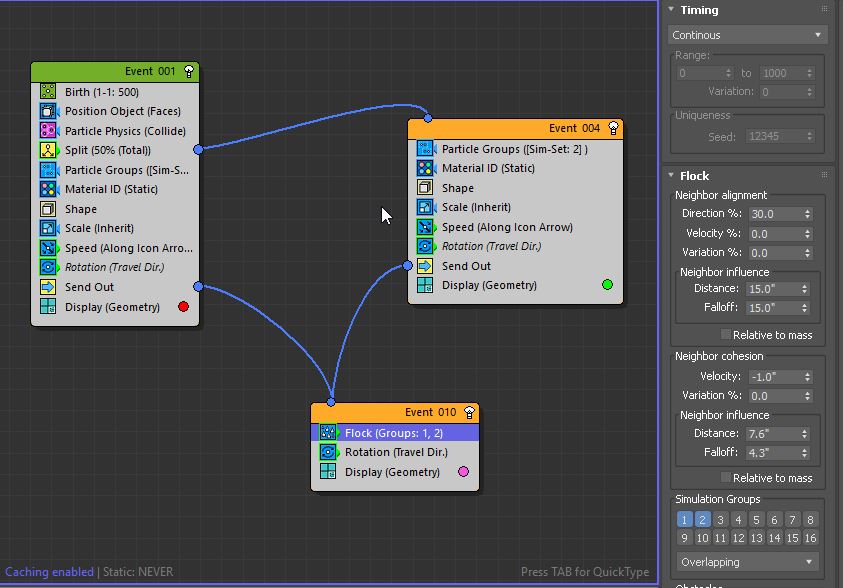Click the Send Out icon in Event 004
Image resolution: width=843 pixels, height=588 pixels.
pyautogui.click(x=425, y=266)
